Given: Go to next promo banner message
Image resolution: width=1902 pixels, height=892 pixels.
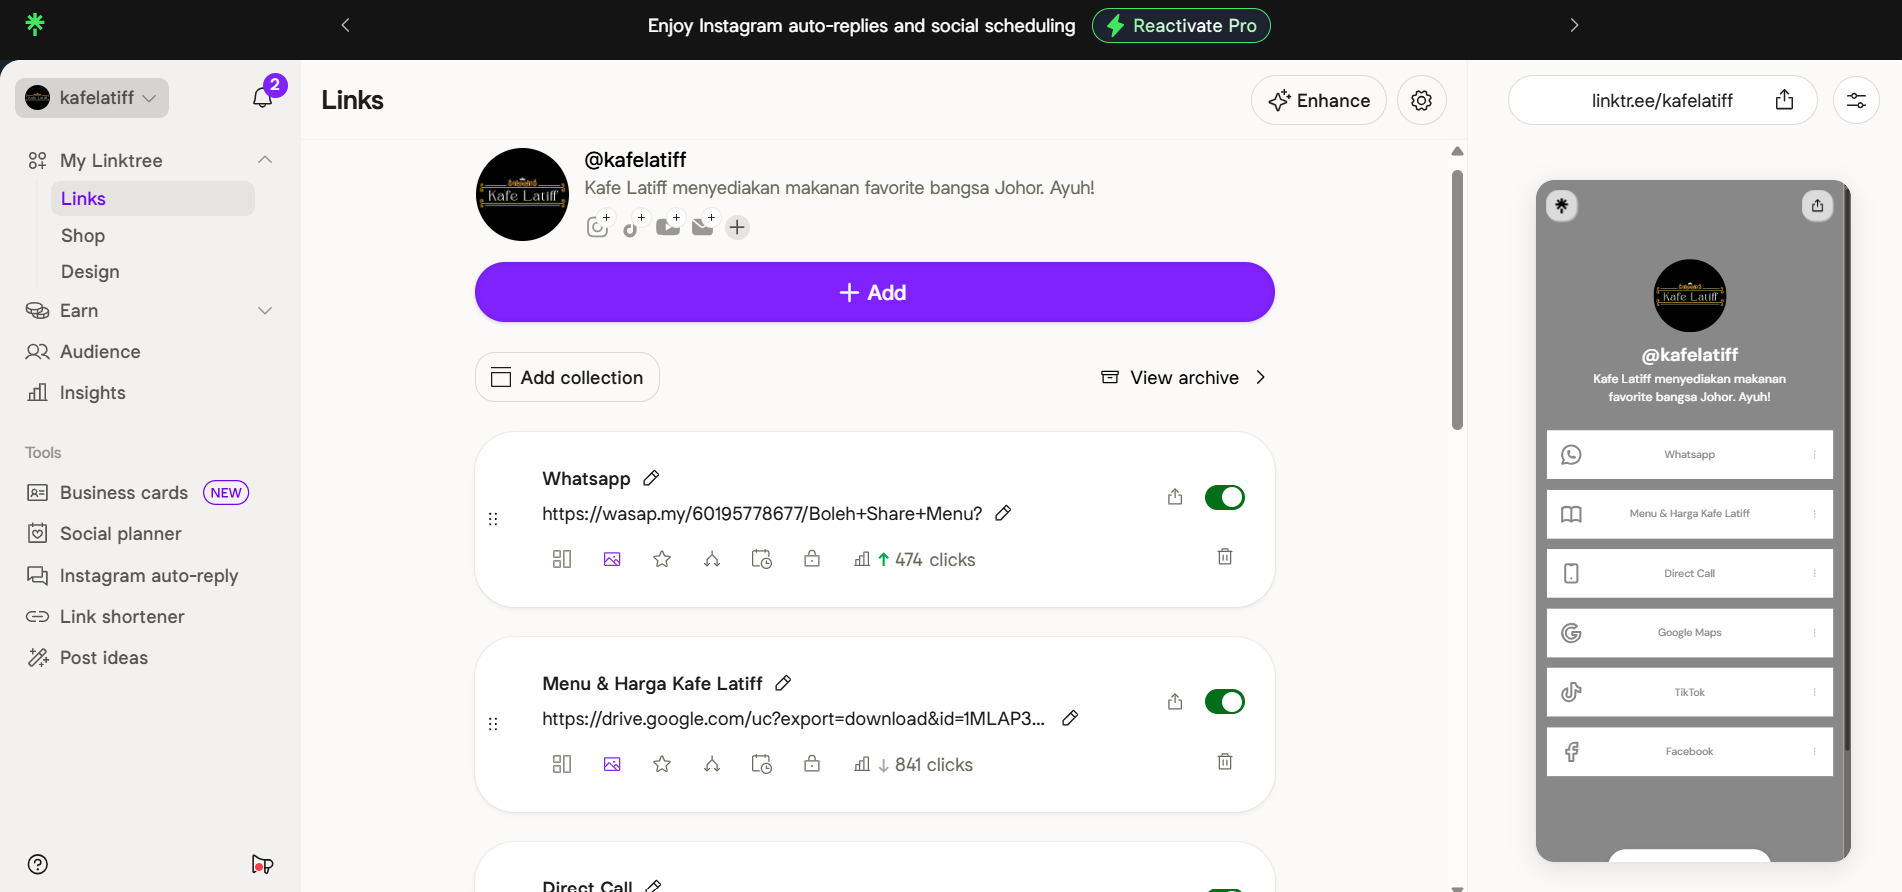Looking at the screenshot, I should point(1574,25).
